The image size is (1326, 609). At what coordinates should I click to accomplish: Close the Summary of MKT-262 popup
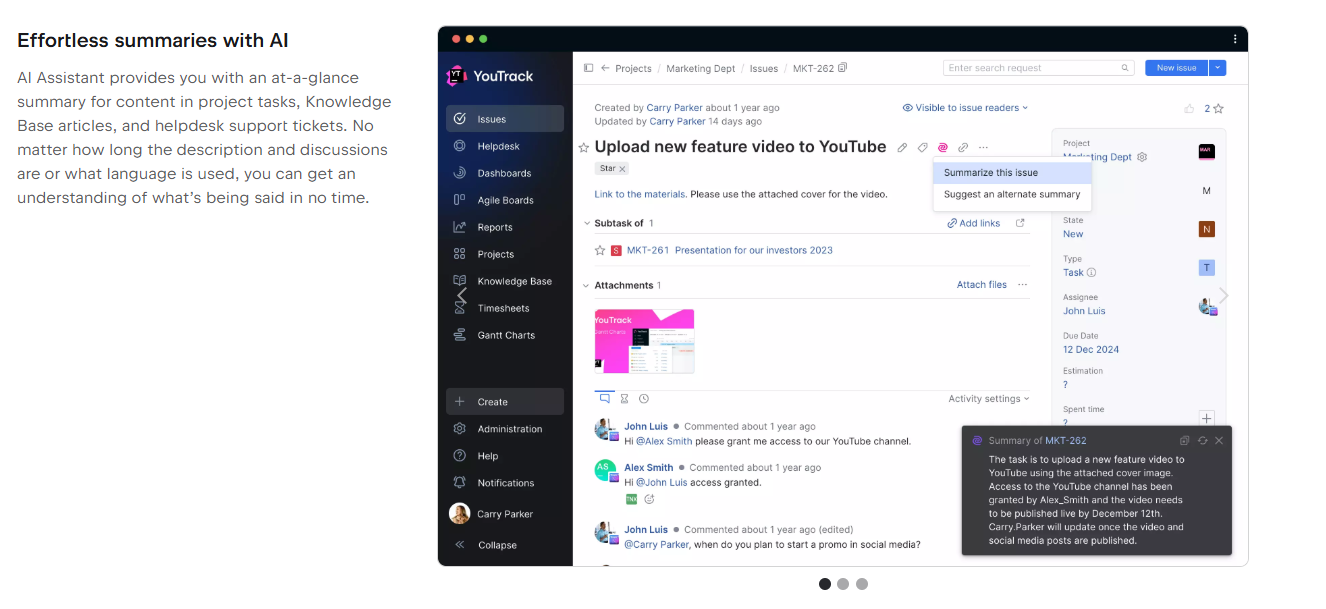pos(1219,440)
